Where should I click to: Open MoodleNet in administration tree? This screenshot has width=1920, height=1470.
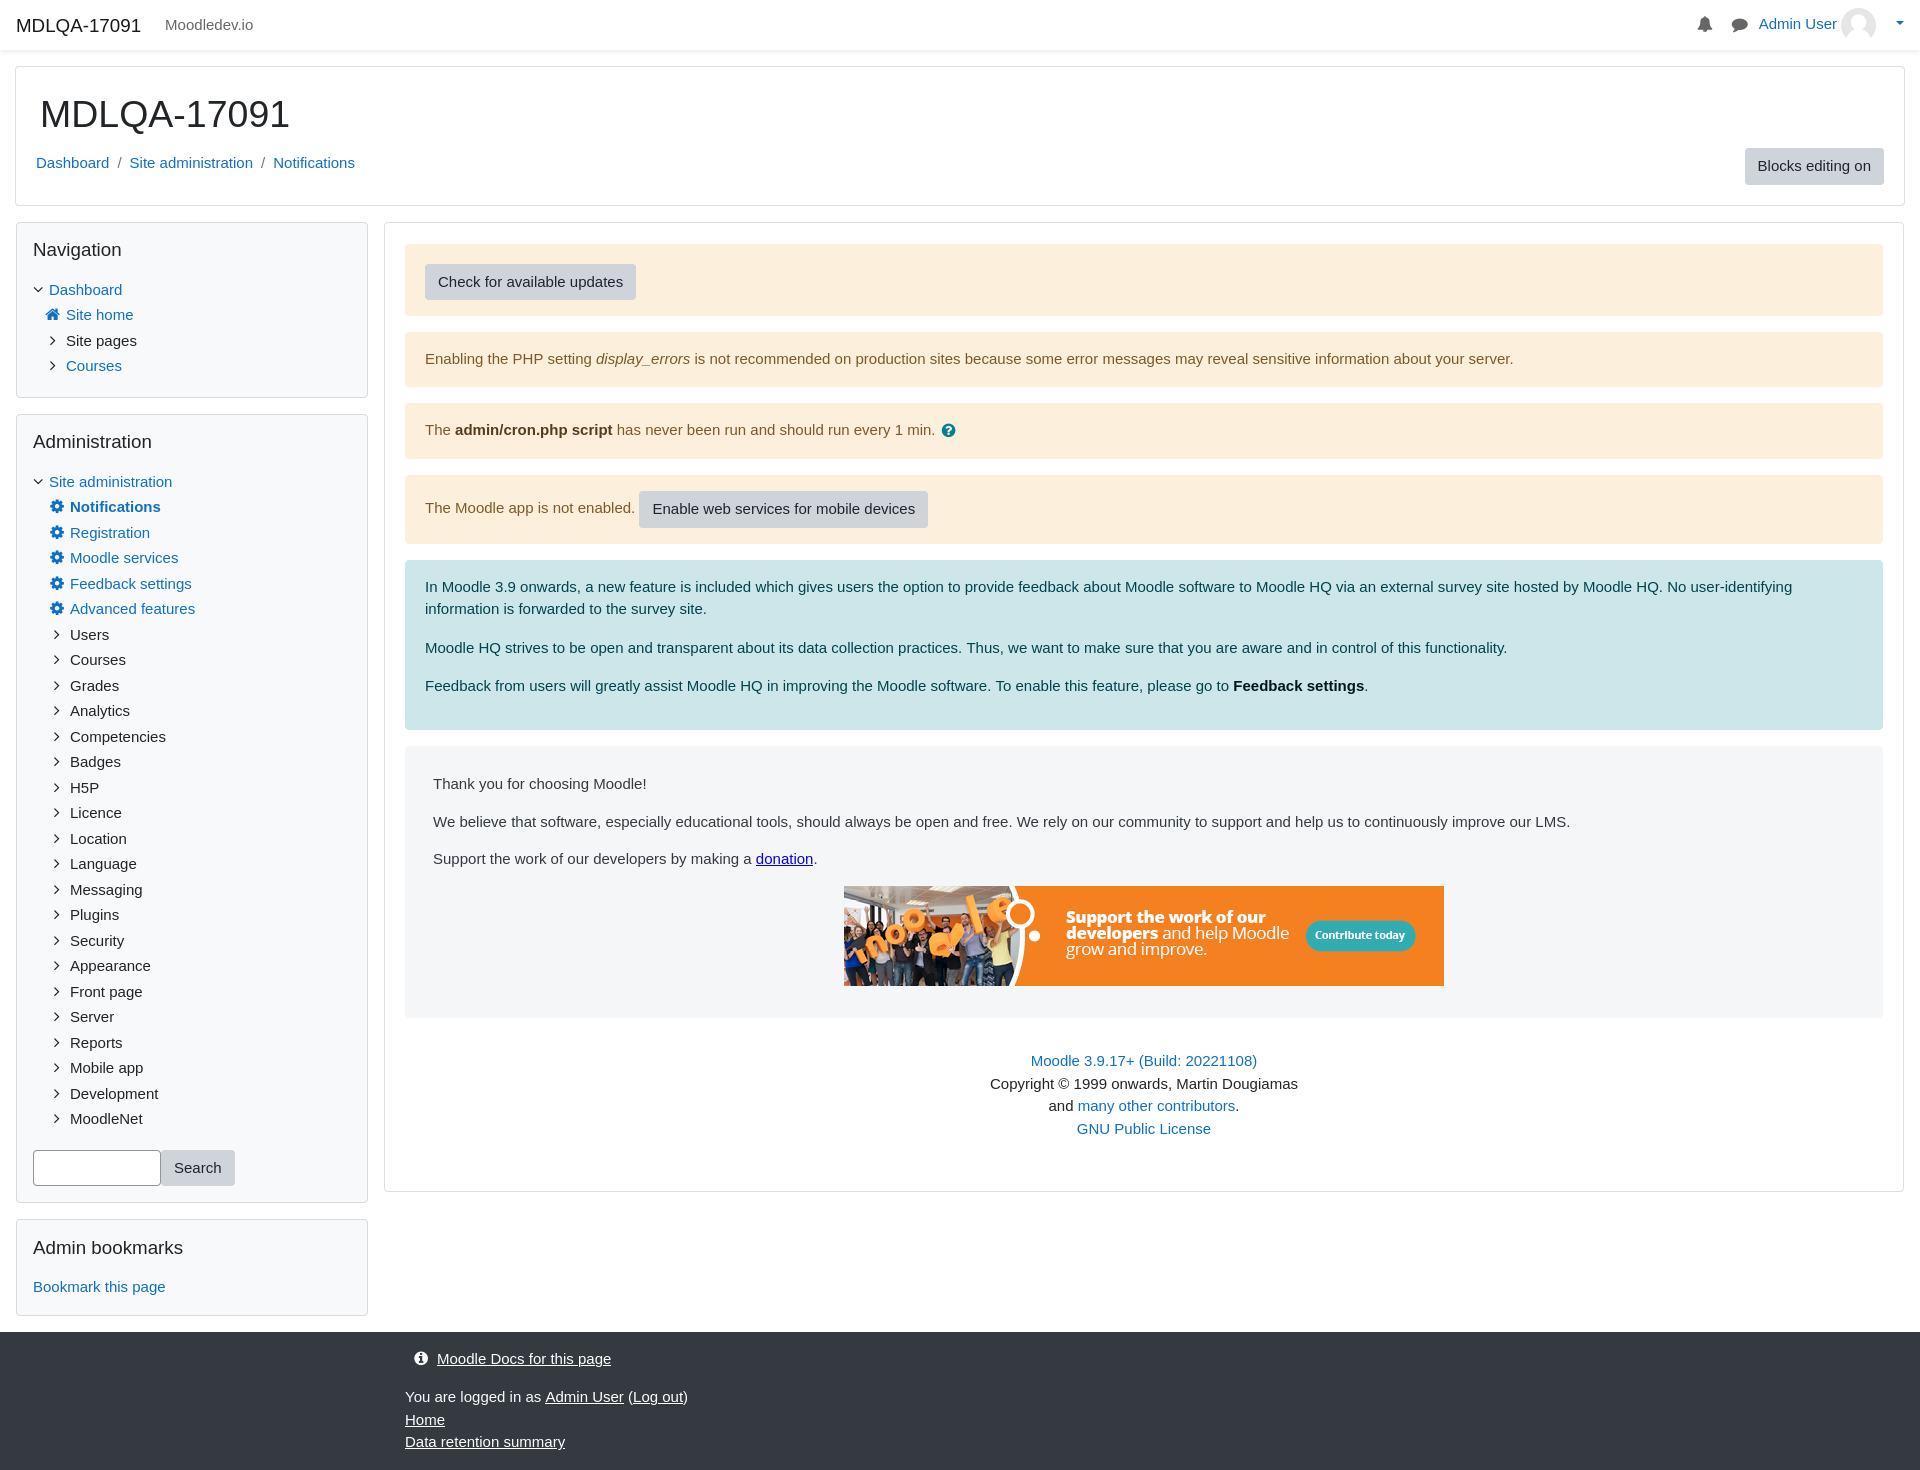click(106, 1119)
